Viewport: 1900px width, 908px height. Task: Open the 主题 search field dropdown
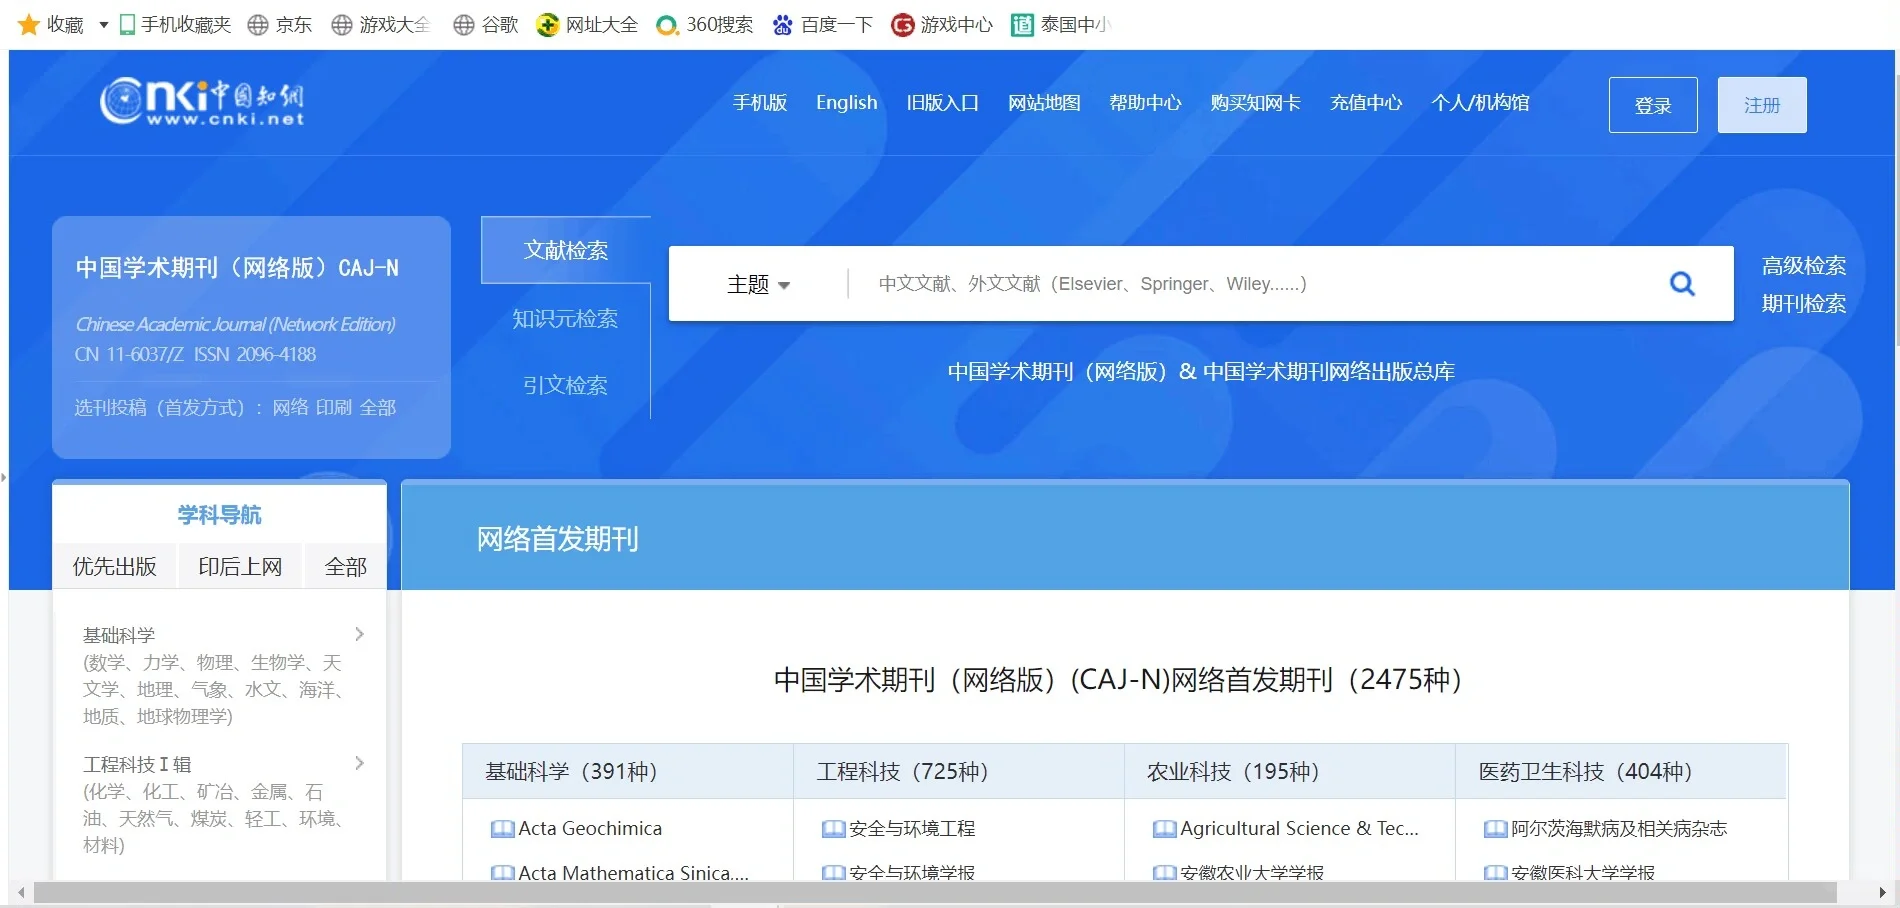(x=758, y=284)
